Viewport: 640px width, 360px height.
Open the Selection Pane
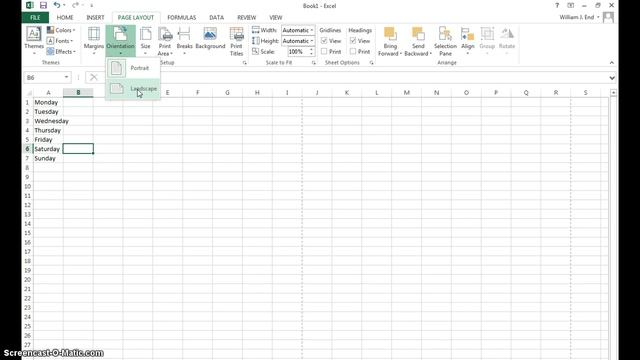(x=445, y=41)
